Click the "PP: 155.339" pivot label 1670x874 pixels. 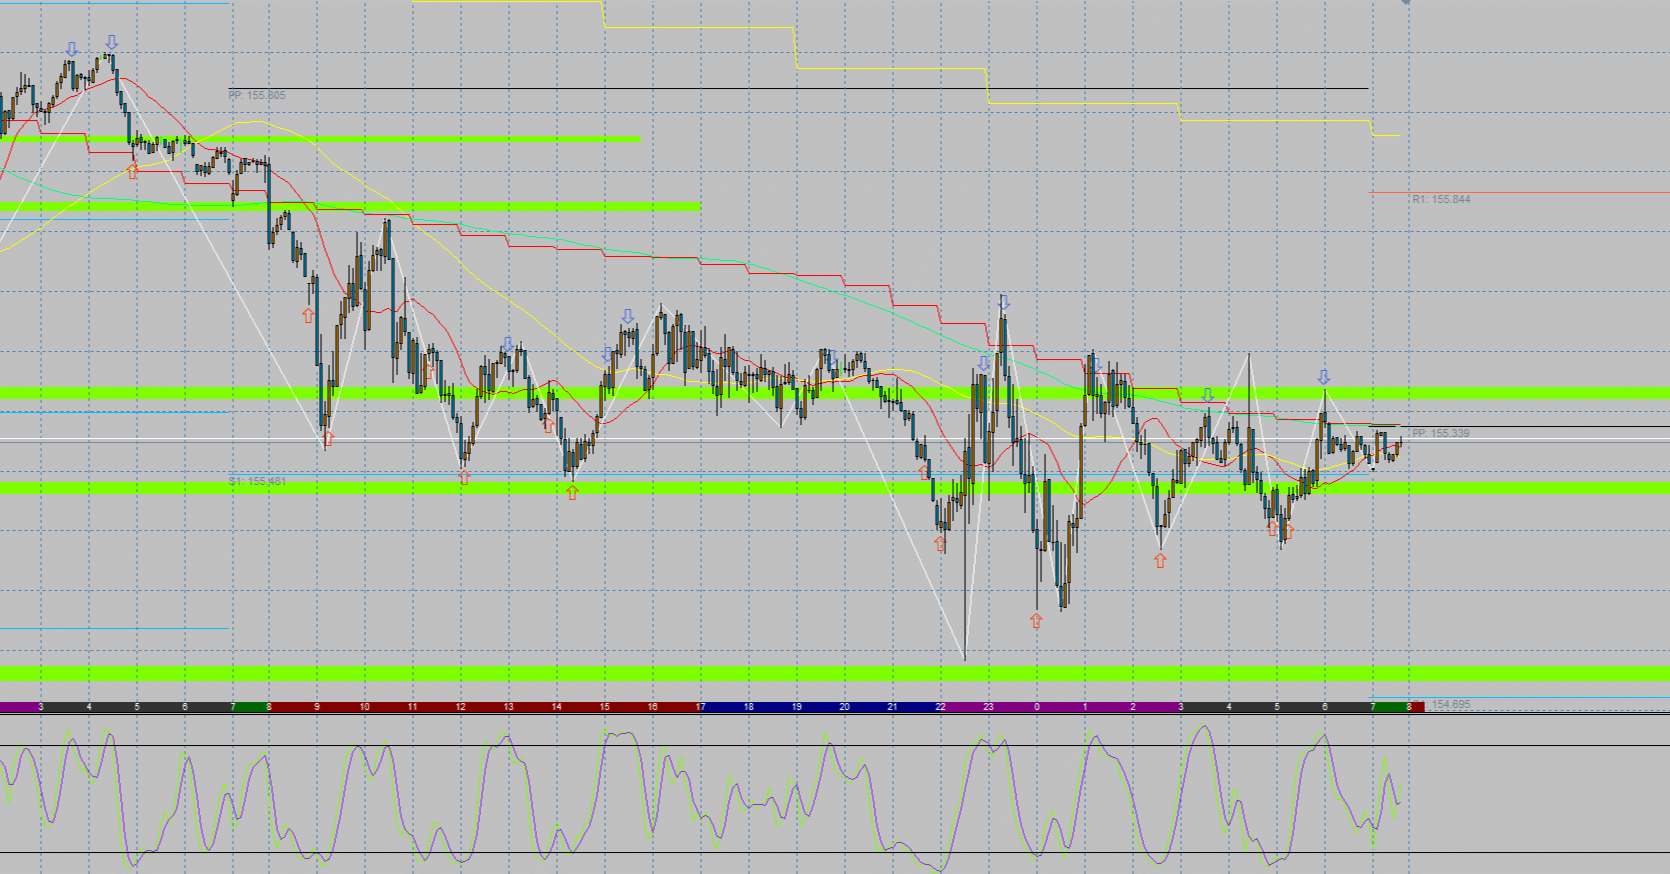point(1441,433)
